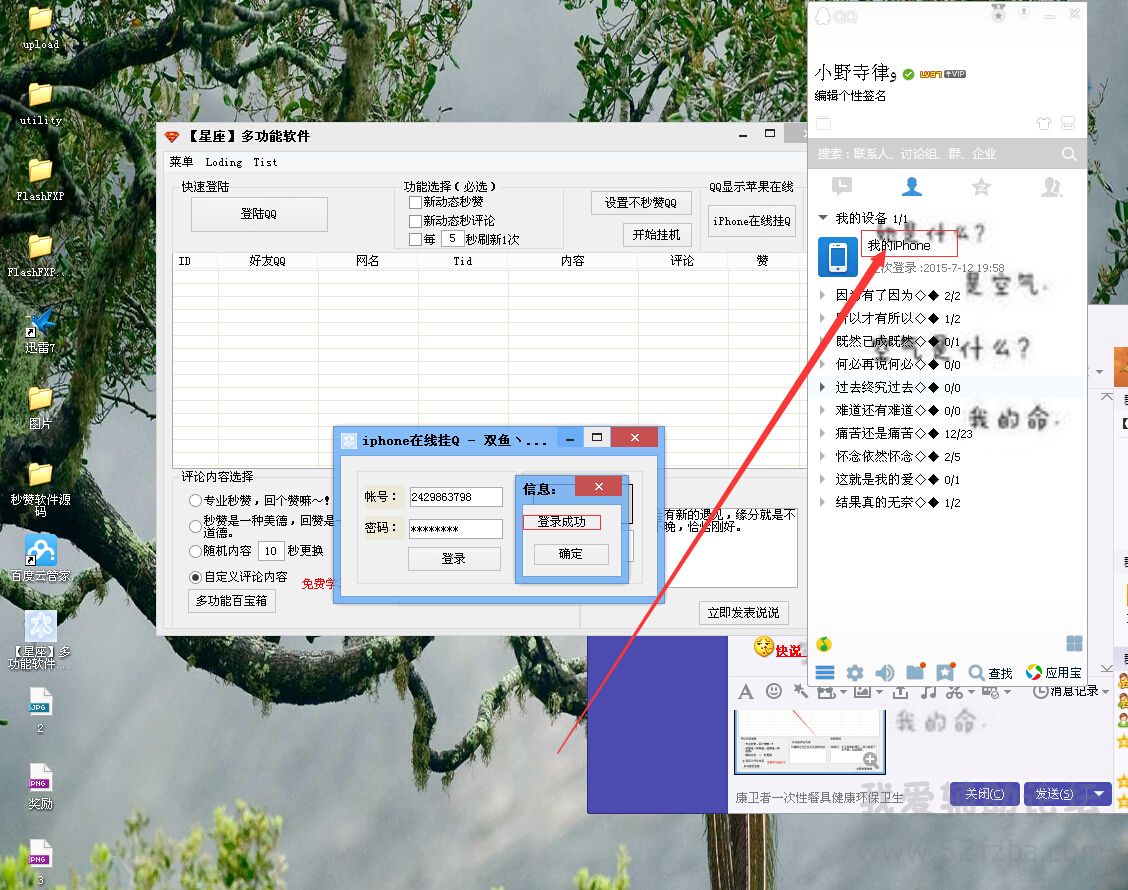
Task: Open the Tist menu
Action: tap(265, 162)
